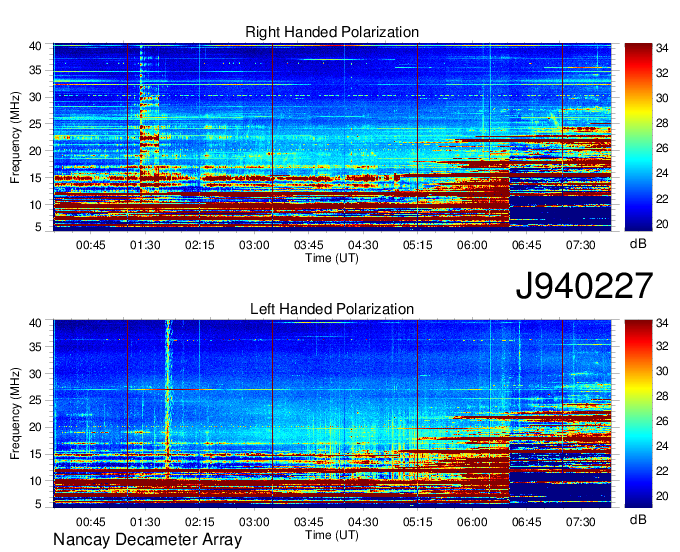Click the 35 MHz tick of Left Handed plot

35,347
